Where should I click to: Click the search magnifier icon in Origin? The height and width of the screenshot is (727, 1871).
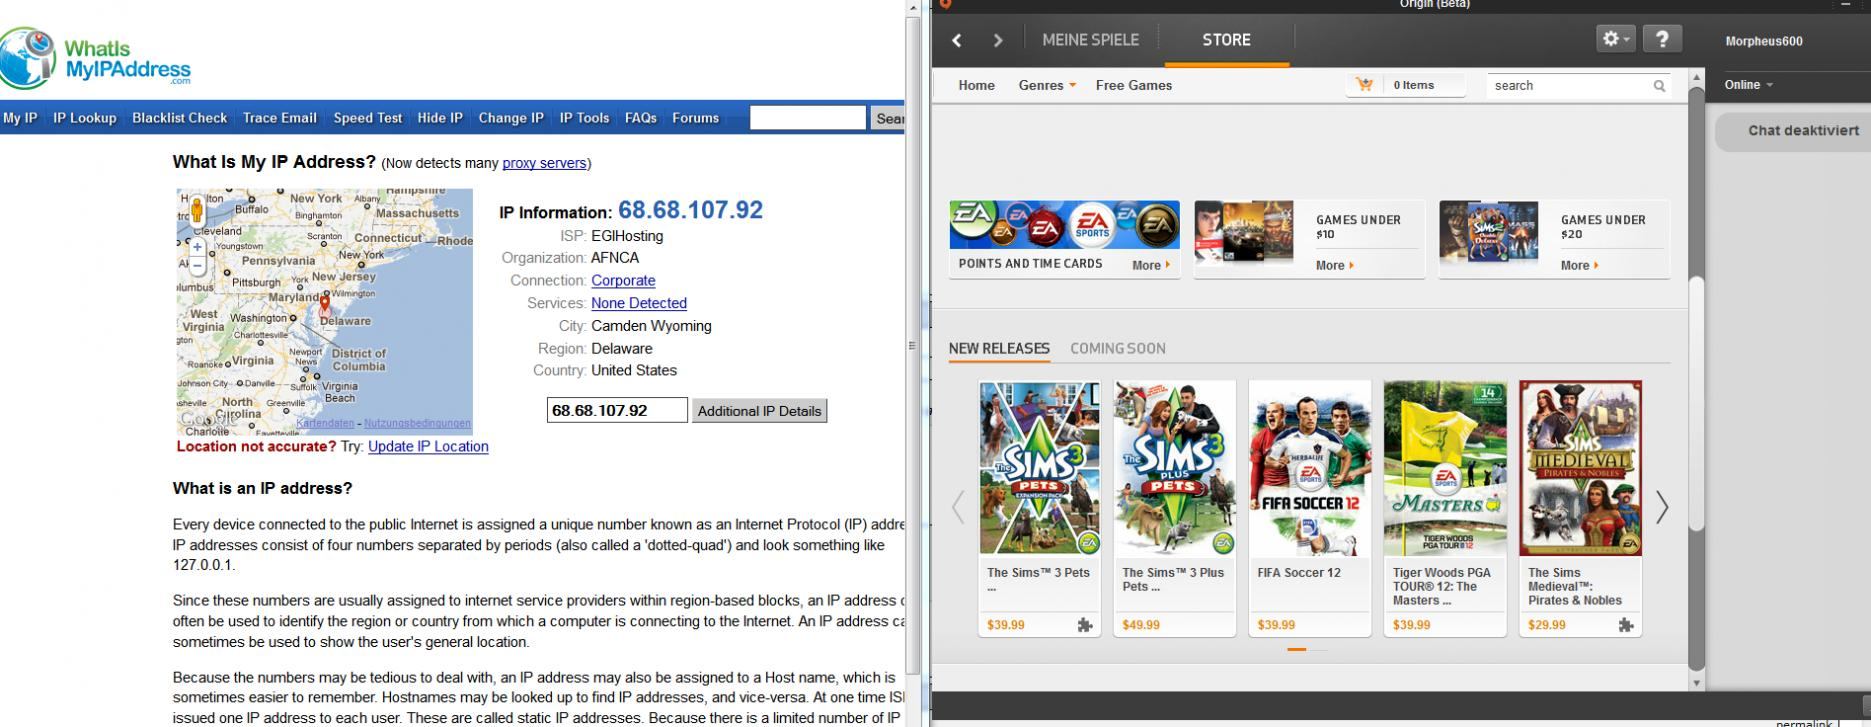click(x=1659, y=86)
